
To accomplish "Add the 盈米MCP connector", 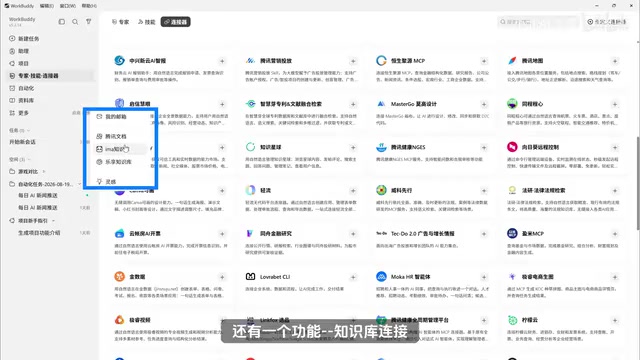I will [x=615, y=234].
